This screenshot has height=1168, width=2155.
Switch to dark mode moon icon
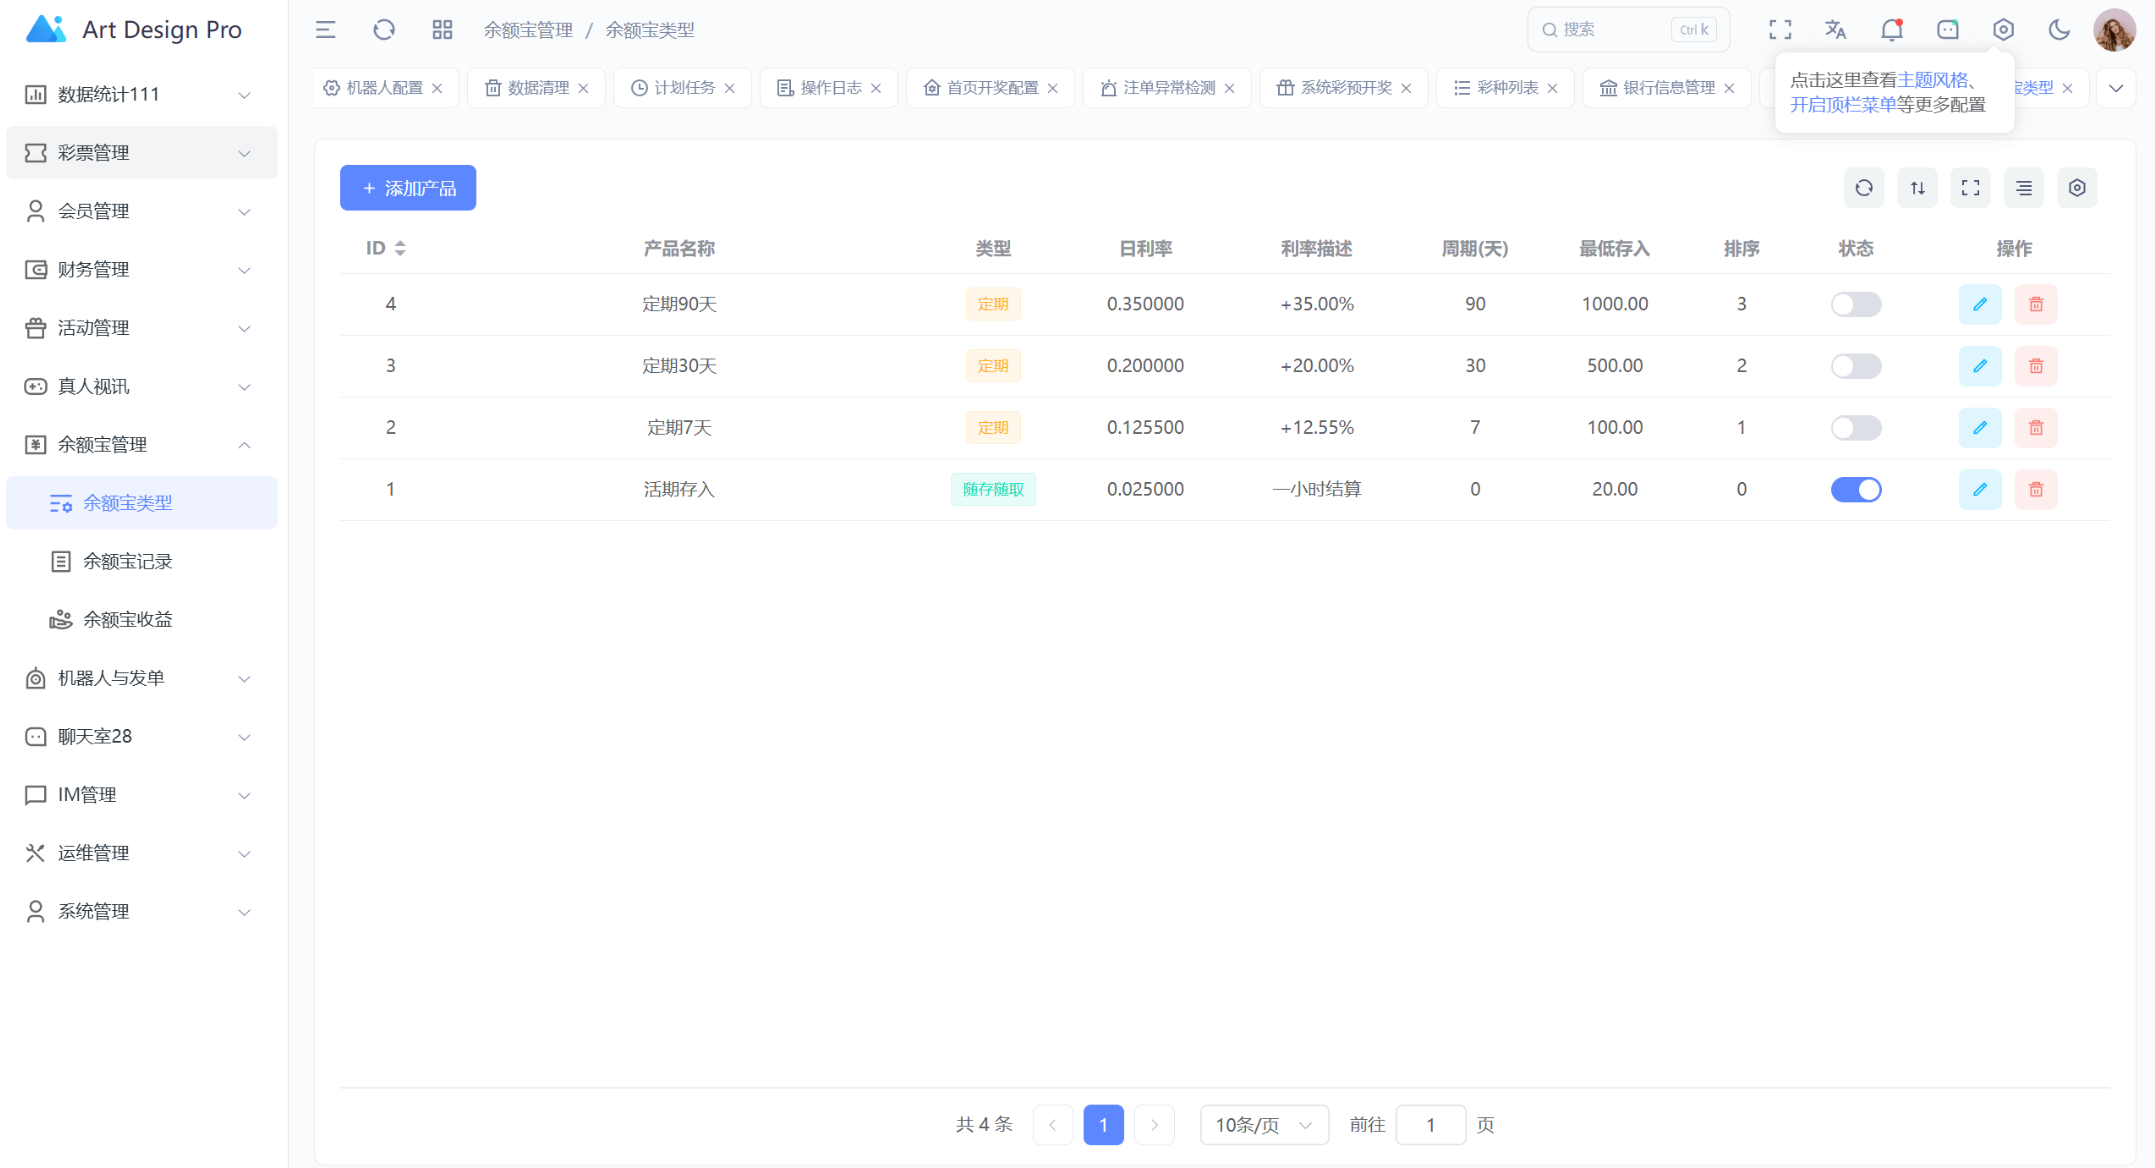pos(2058,30)
